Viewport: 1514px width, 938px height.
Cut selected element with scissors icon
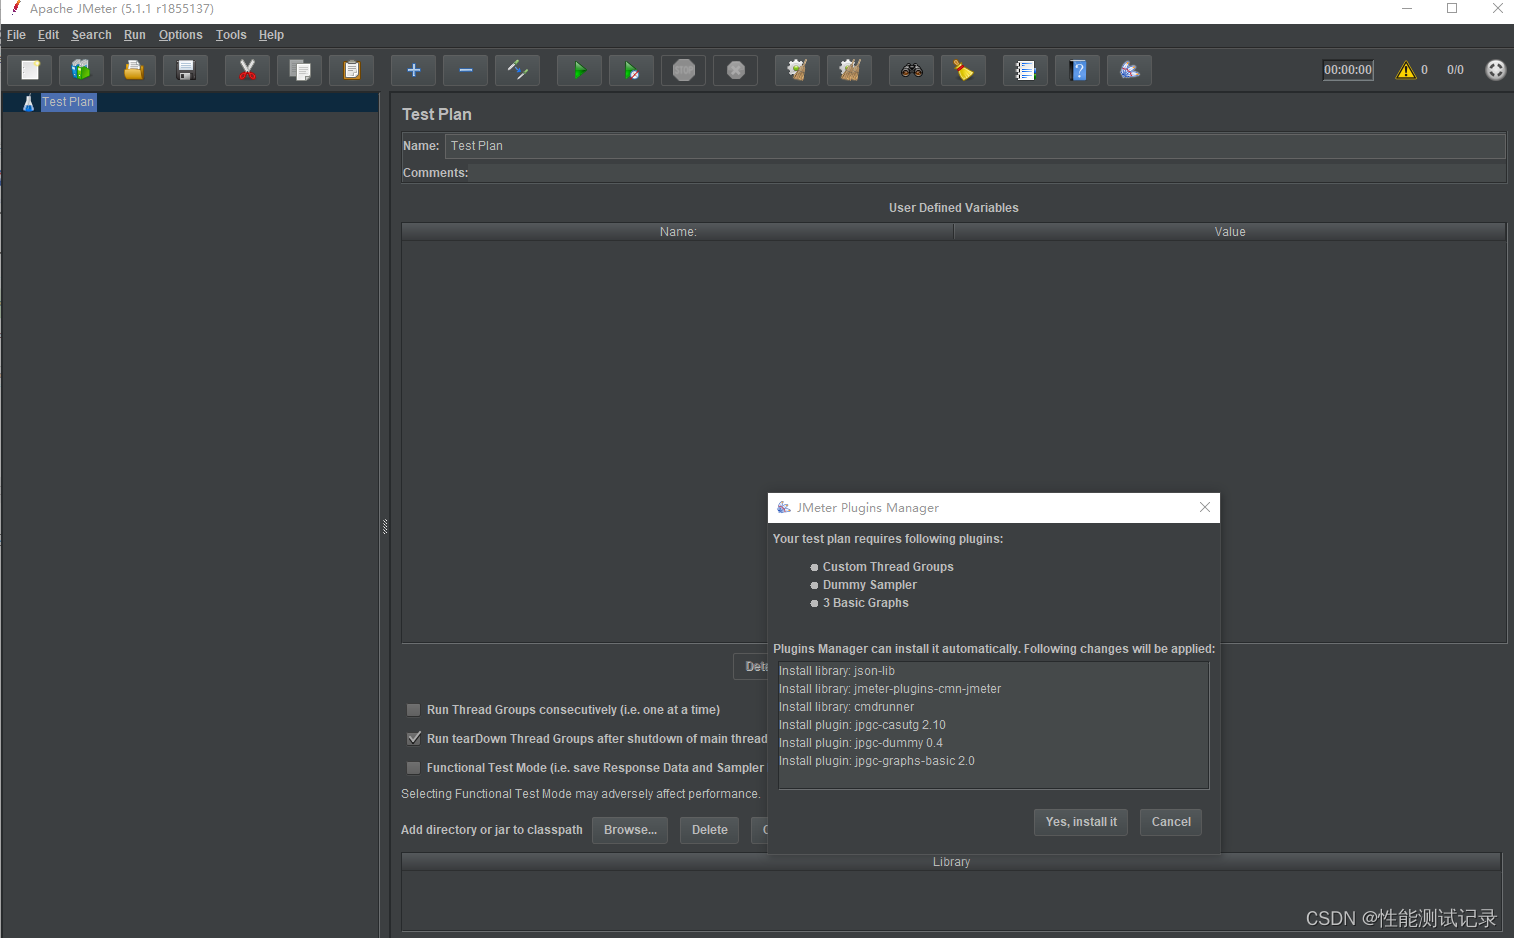(x=247, y=70)
